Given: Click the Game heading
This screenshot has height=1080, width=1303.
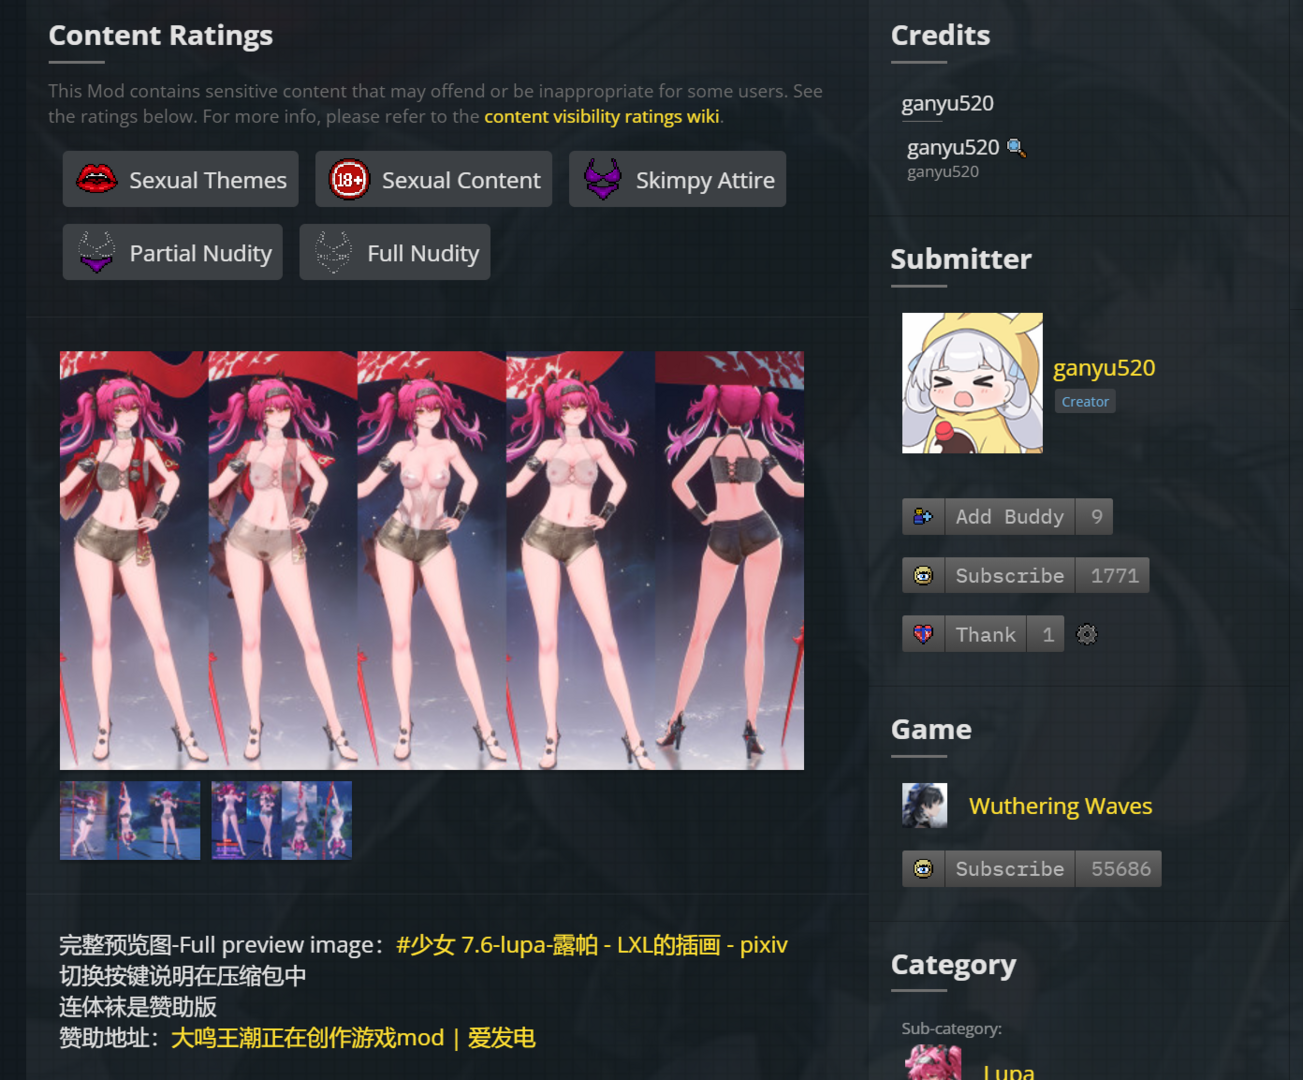Looking at the screenshot, I should 931,729.
